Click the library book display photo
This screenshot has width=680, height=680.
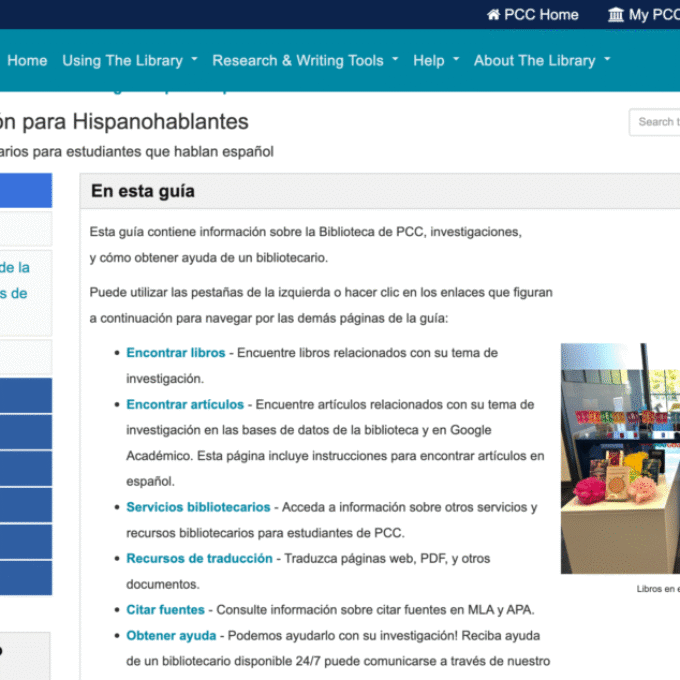click(x=620, y=458)
